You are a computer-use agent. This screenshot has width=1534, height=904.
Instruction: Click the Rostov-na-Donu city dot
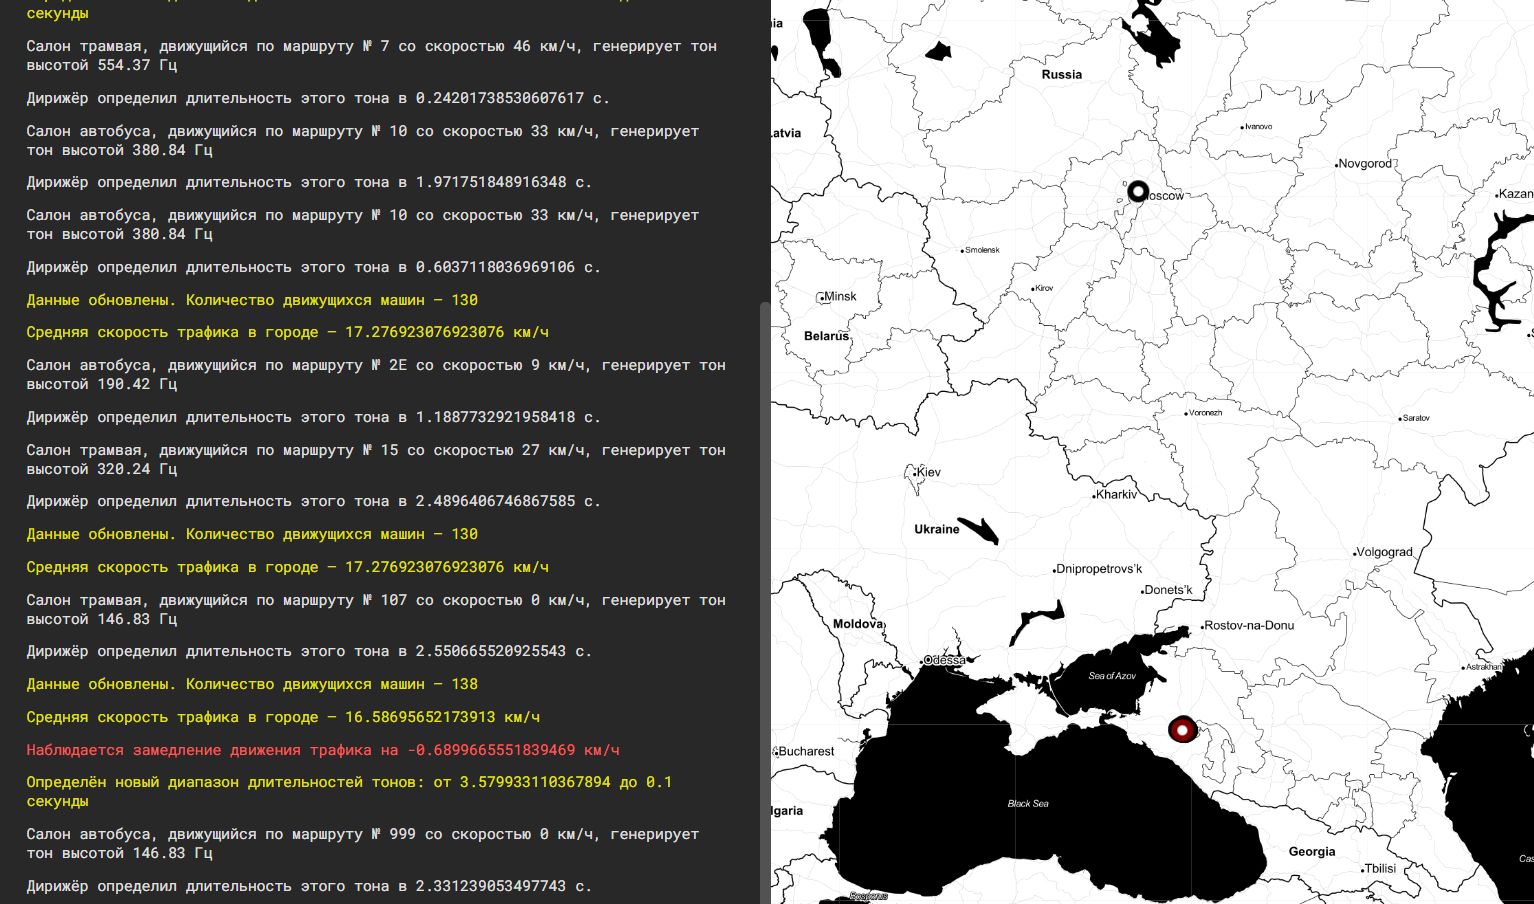coord(1202,627)
